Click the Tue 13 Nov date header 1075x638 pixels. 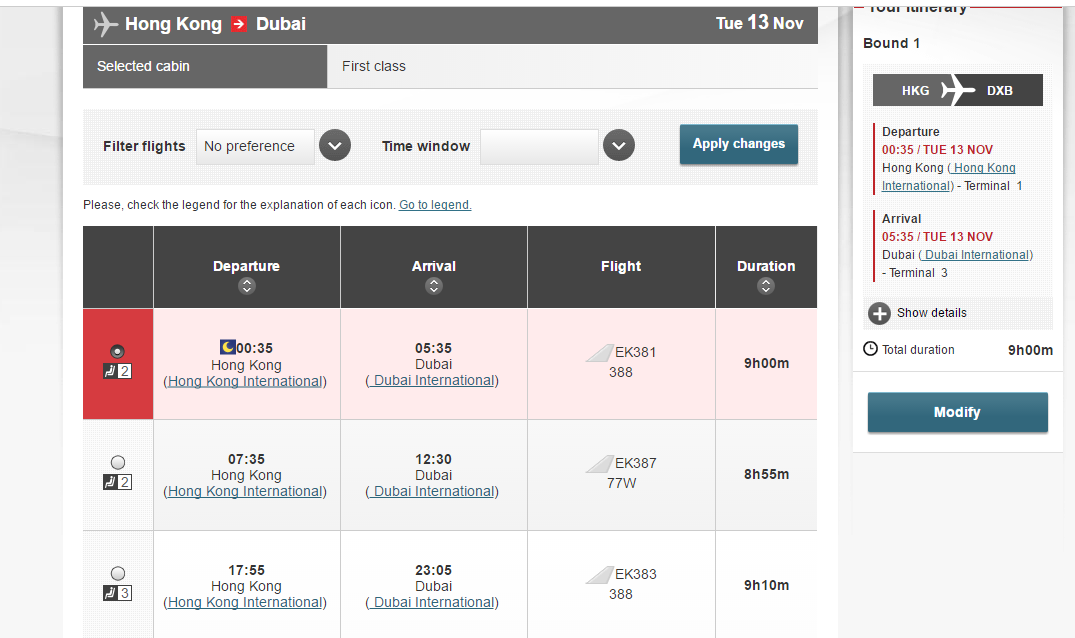[760, 23]
